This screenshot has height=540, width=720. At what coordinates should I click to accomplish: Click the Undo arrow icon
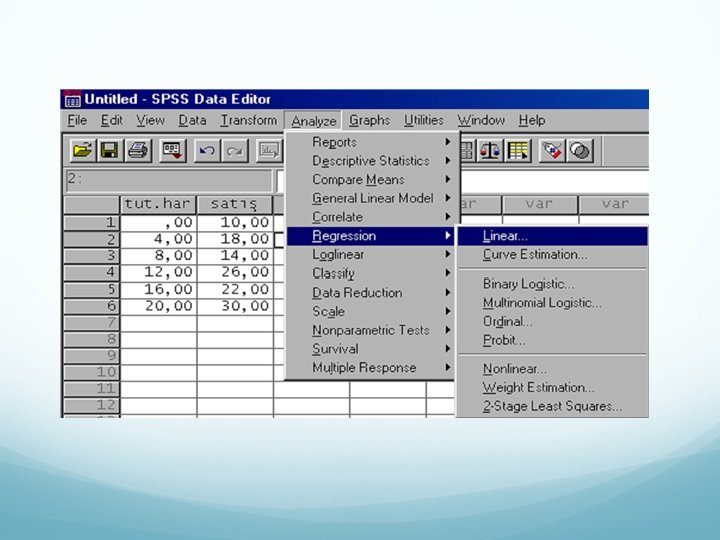(x=207, y=151)
